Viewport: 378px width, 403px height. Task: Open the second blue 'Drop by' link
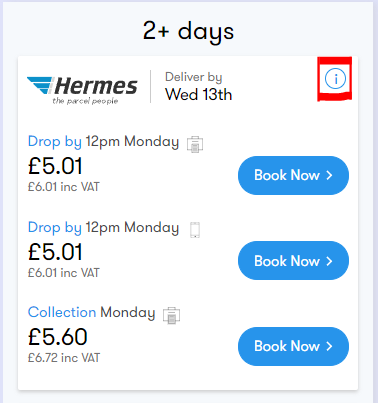[55, 228]
